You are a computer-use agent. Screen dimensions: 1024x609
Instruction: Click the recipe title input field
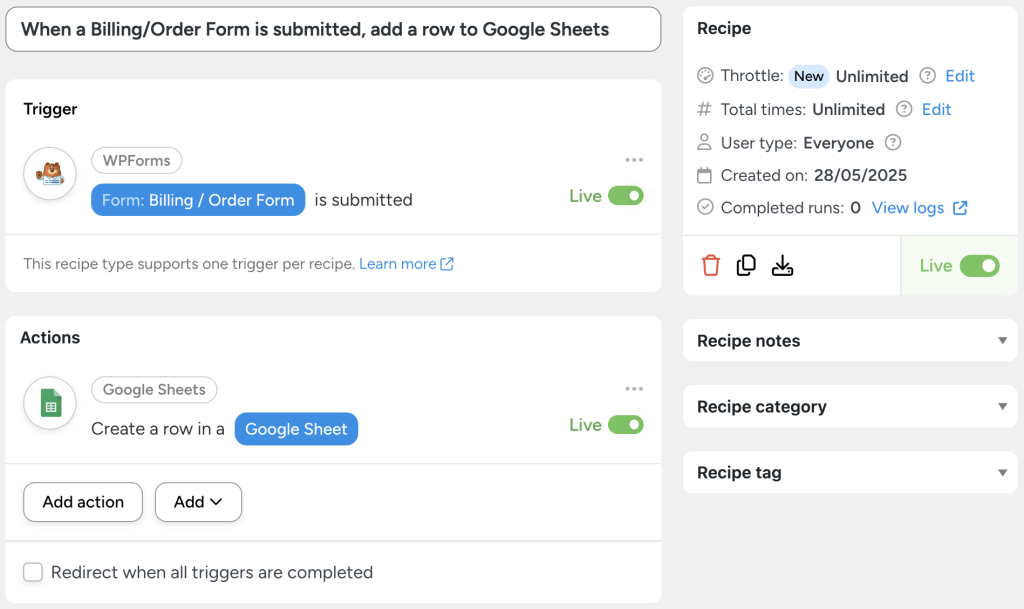click(x=333, y=30)
